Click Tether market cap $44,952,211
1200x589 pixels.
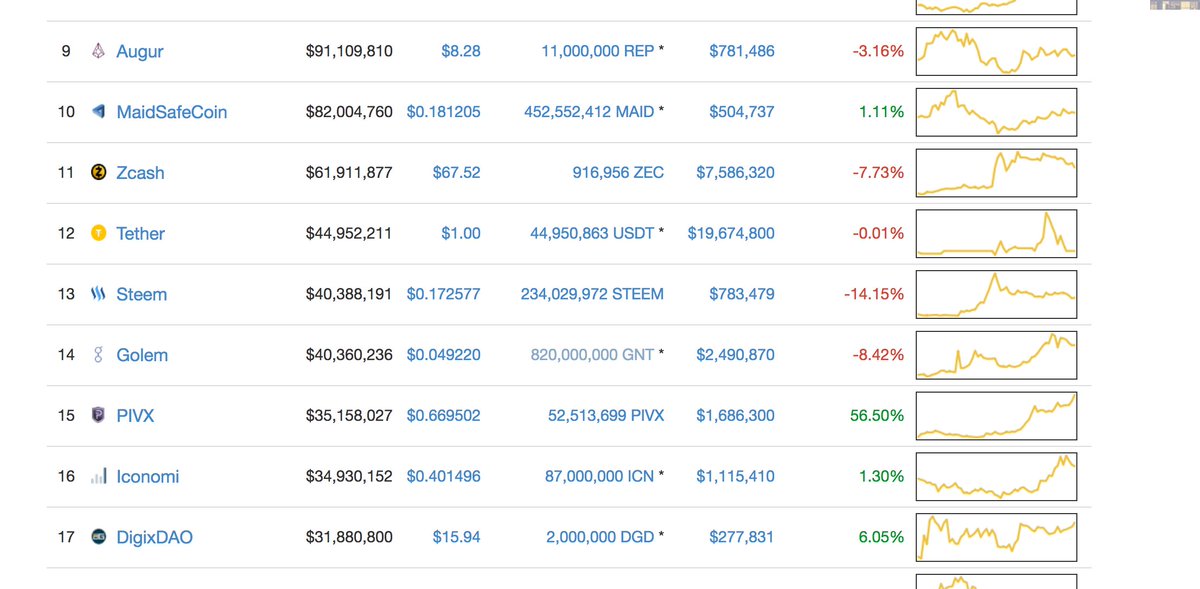coord(349,233)
